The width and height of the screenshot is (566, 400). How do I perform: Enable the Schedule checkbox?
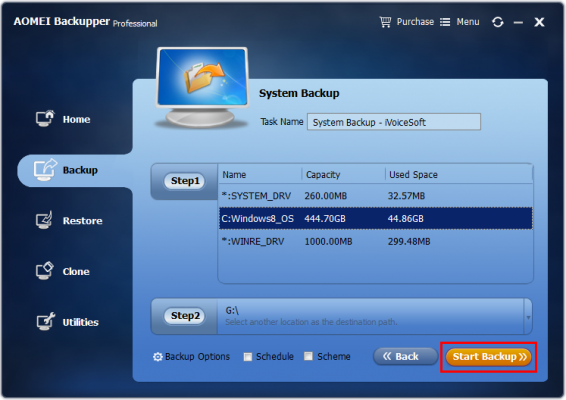[x=248, y=357]
